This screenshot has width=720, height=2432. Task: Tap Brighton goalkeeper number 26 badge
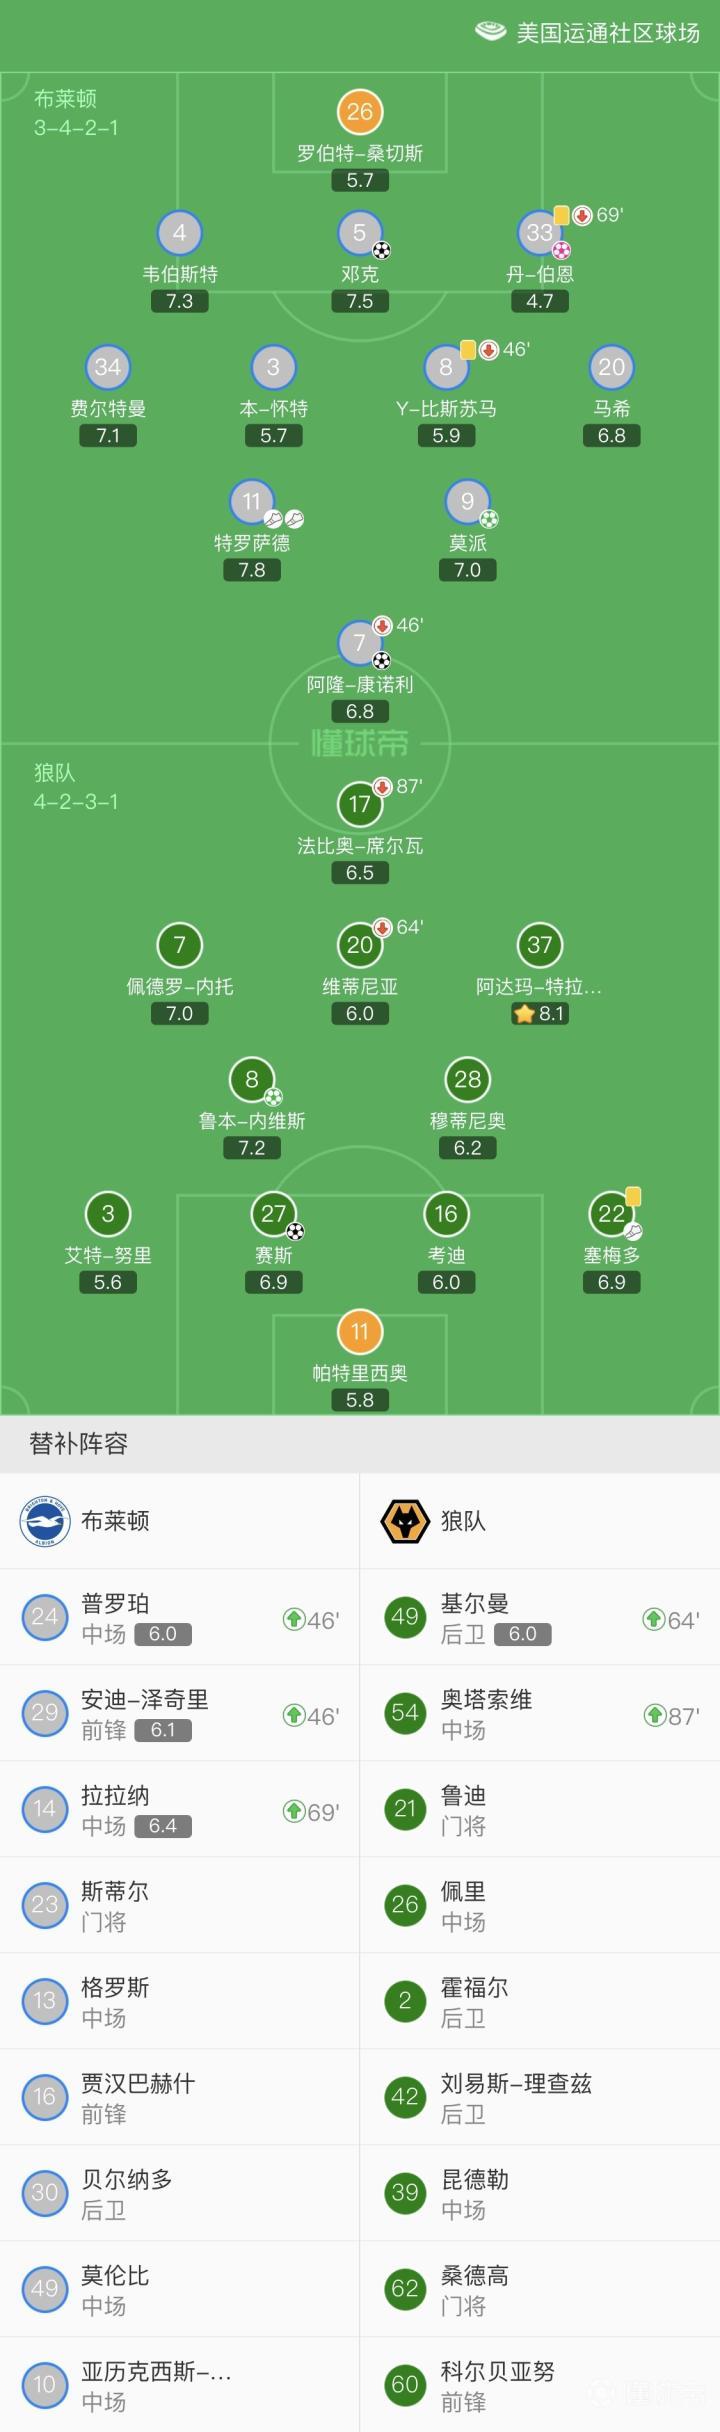point(359,112)
